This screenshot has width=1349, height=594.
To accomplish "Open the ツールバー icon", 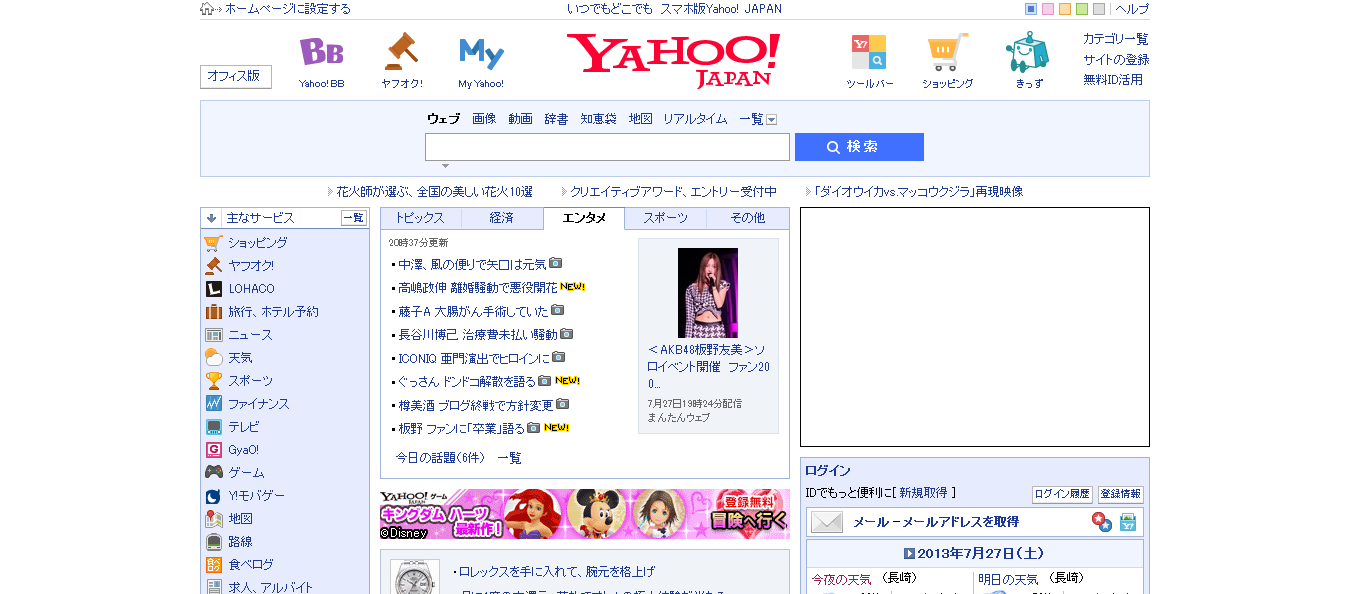I will coord(869,52).
